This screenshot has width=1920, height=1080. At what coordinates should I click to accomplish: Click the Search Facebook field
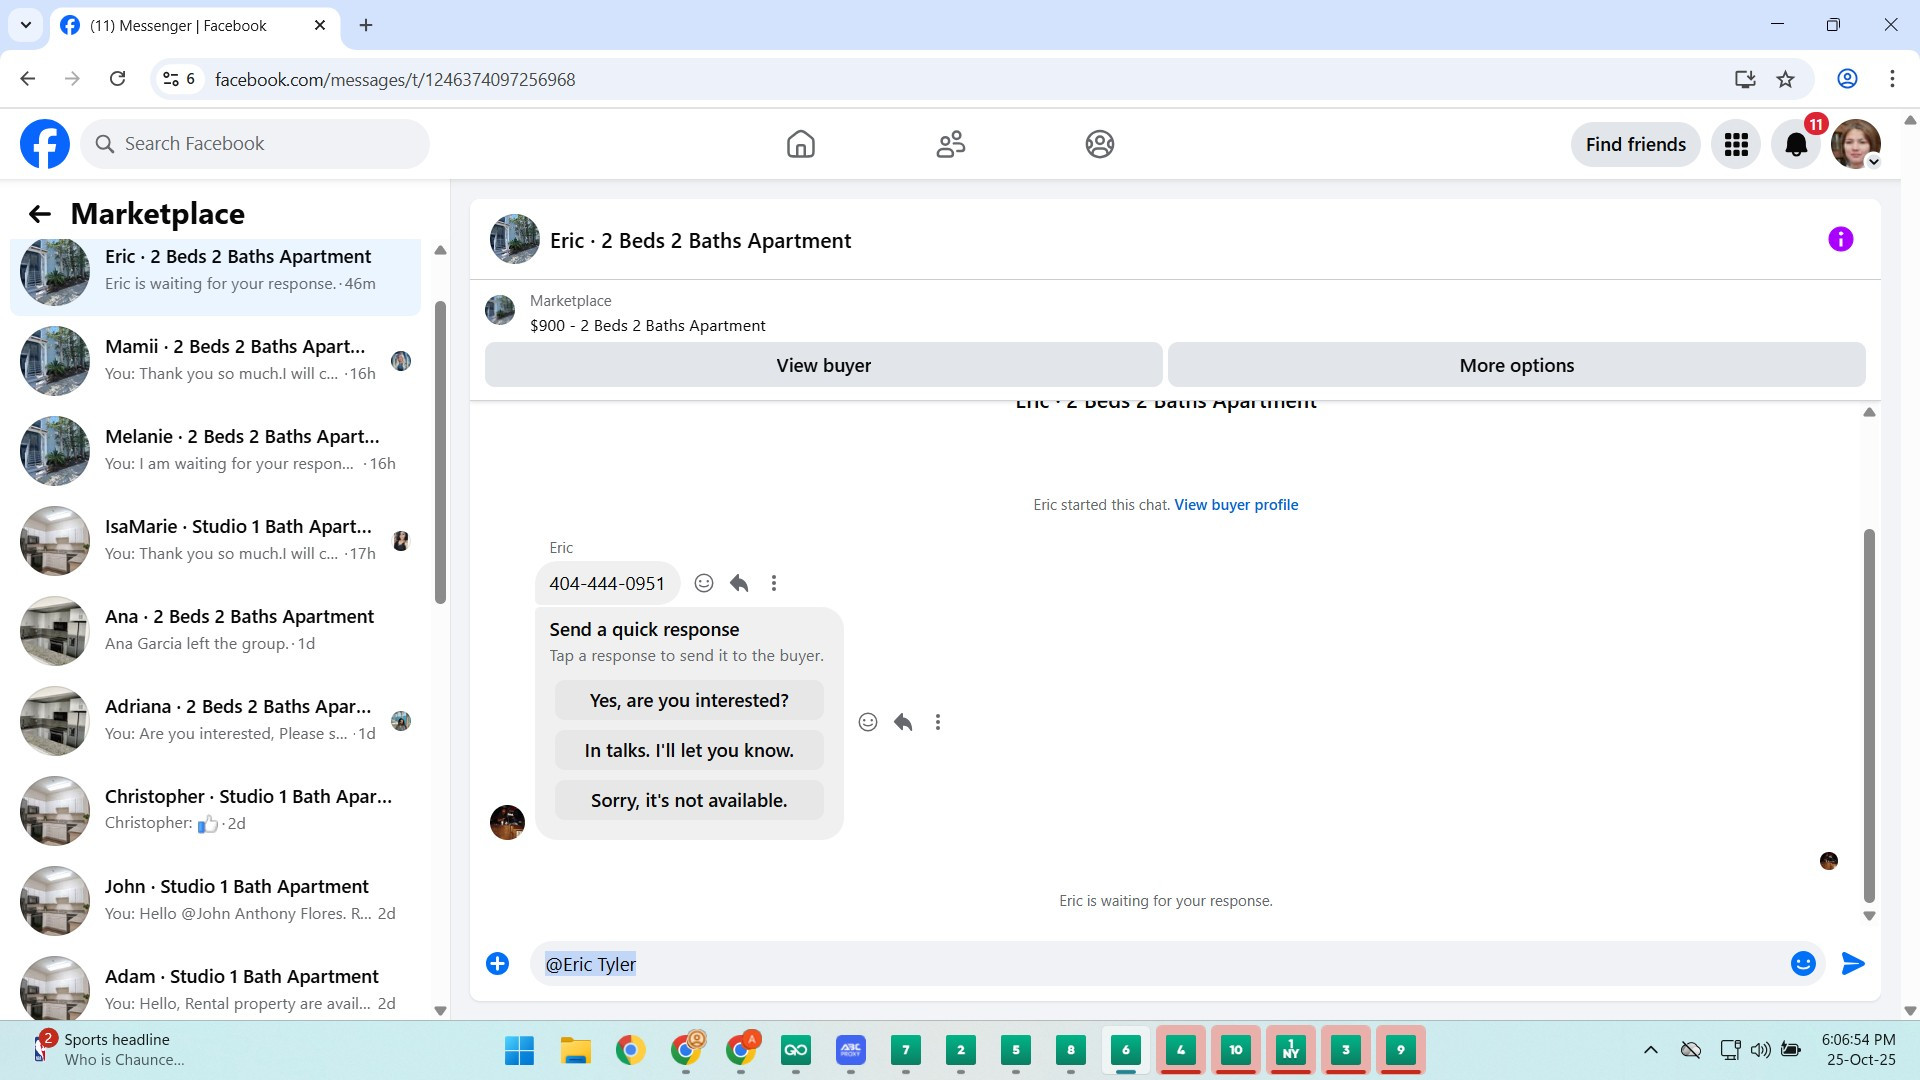[255, 144]
